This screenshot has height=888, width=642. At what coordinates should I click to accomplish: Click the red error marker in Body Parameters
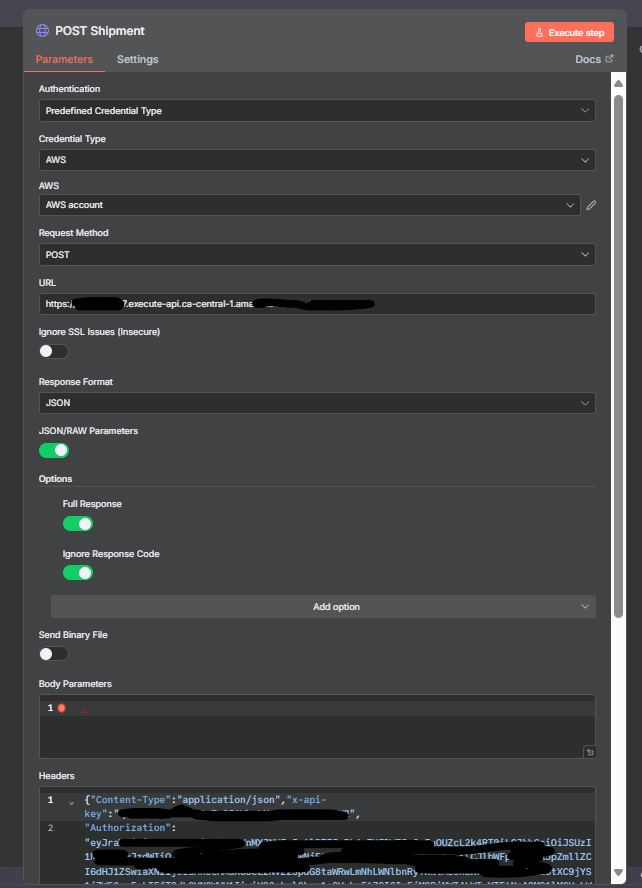pyautogui.click(x=62, y=708)
